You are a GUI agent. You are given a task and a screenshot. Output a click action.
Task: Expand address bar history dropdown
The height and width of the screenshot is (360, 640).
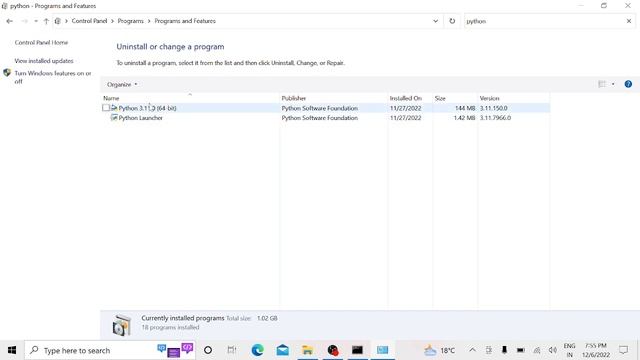pyautogui.click(x=436, y=21)
